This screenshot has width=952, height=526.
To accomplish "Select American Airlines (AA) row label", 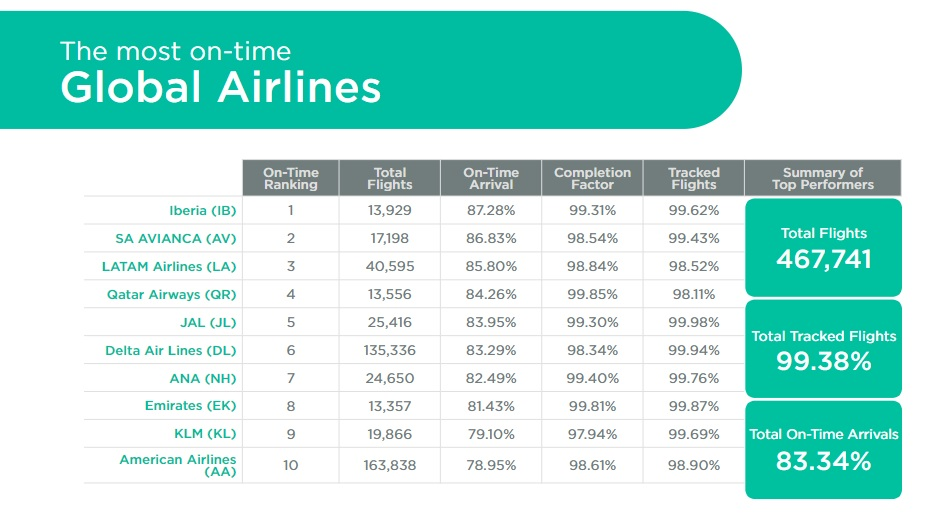I will (177, 465).
